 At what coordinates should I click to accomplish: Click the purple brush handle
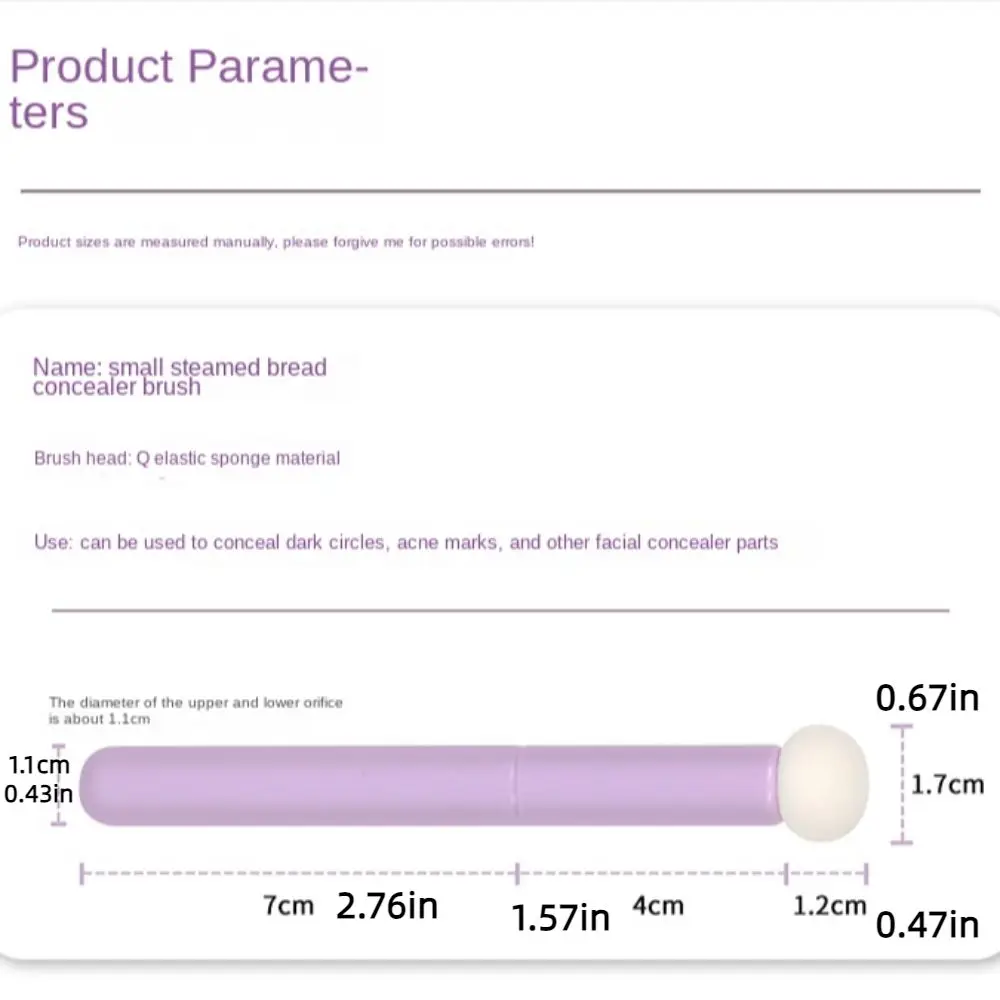pyautogui.click(x=431, y=785)
